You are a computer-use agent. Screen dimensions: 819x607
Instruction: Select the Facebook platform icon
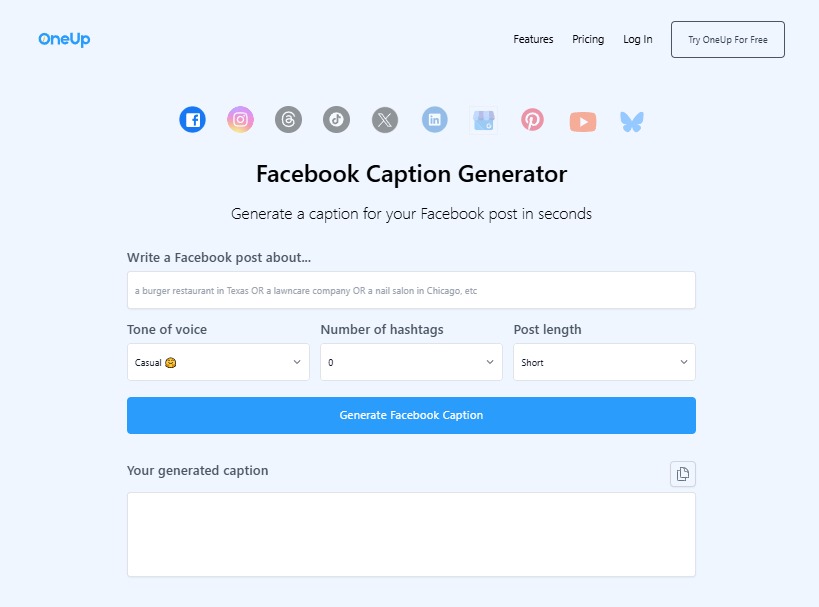[192, 119]
